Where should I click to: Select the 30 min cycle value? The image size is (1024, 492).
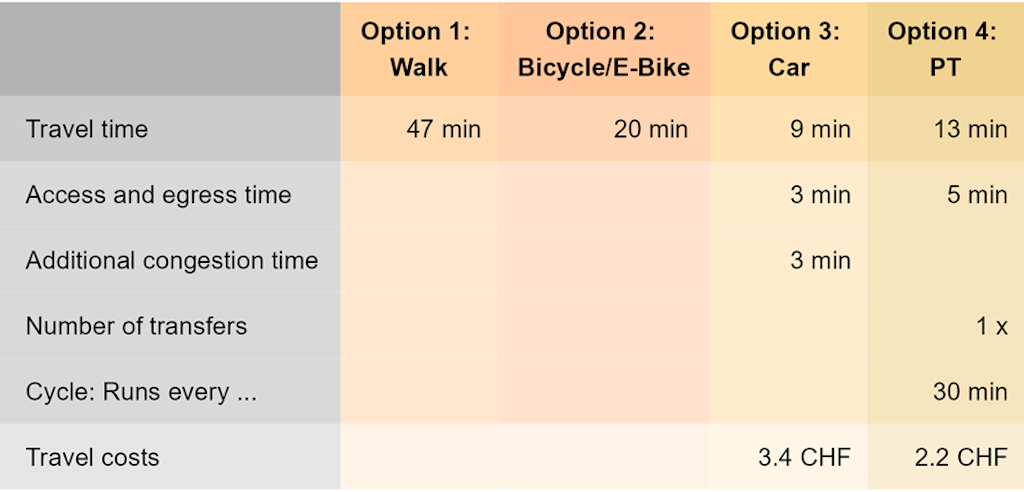coord(969,392)
